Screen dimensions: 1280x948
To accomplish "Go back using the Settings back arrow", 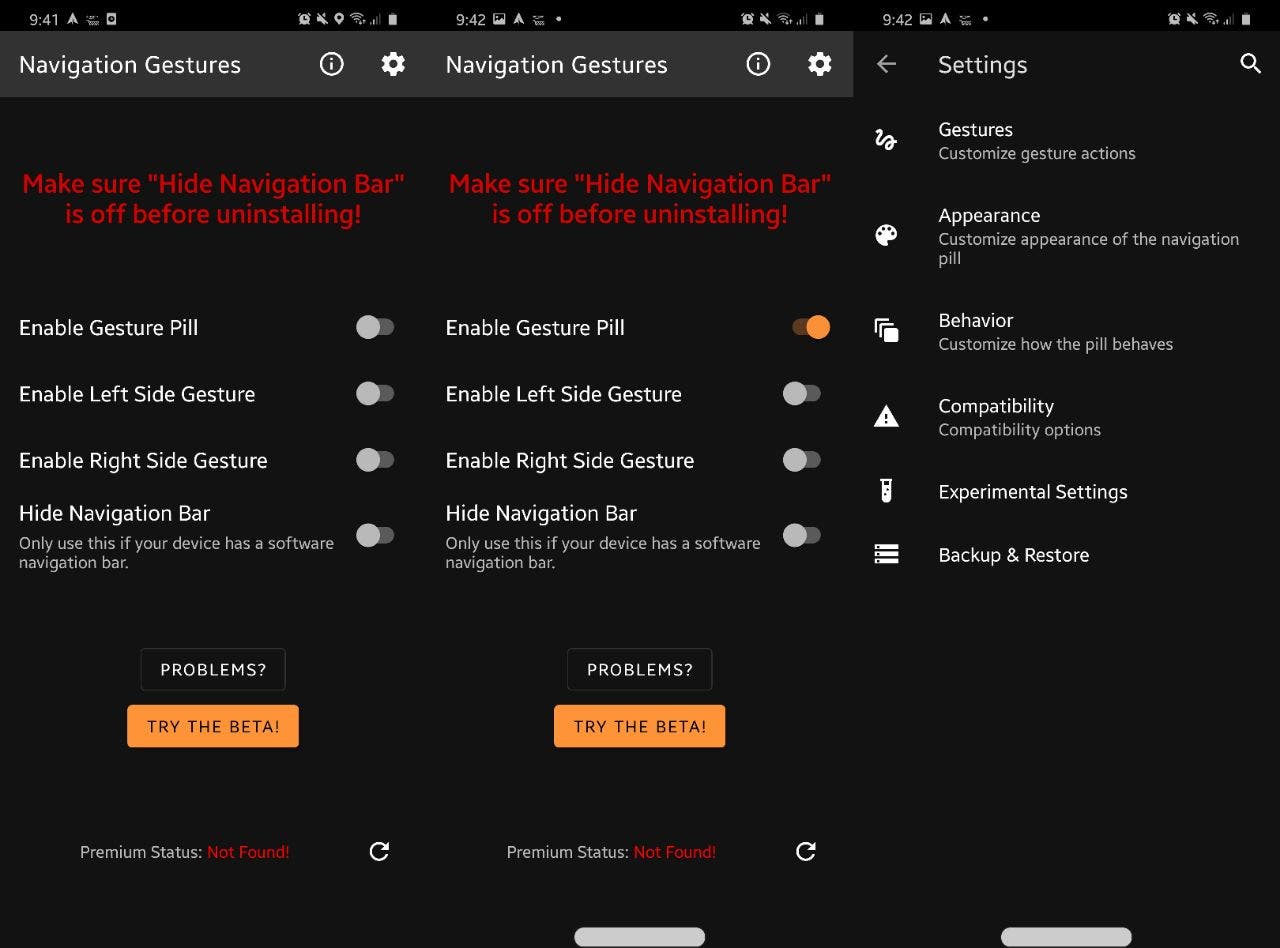I will 886,65.
